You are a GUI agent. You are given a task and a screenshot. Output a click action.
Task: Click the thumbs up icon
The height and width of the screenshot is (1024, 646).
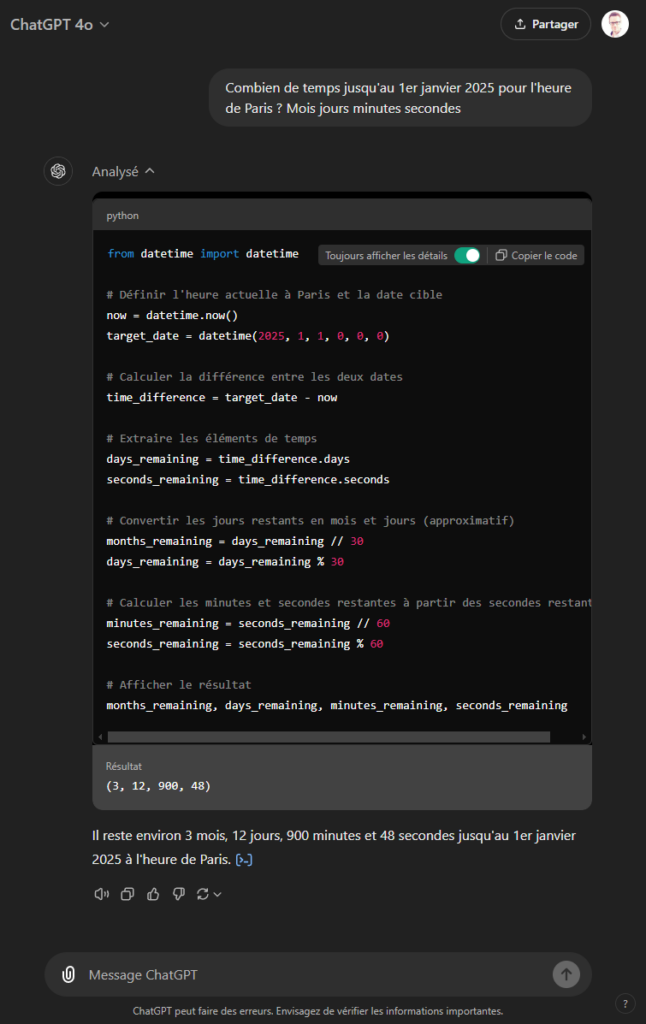point(153,894)
